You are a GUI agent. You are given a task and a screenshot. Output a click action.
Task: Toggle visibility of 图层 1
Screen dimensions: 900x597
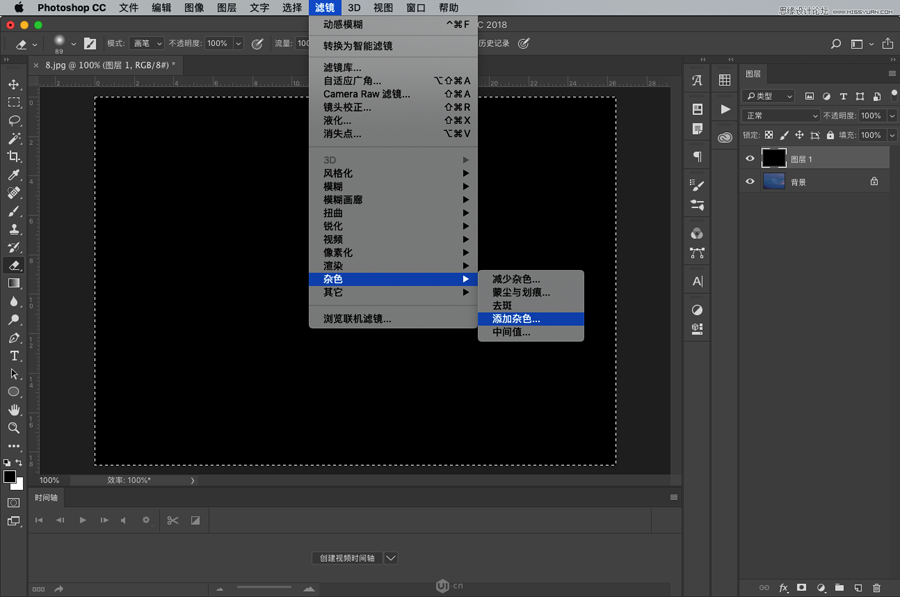748,159
